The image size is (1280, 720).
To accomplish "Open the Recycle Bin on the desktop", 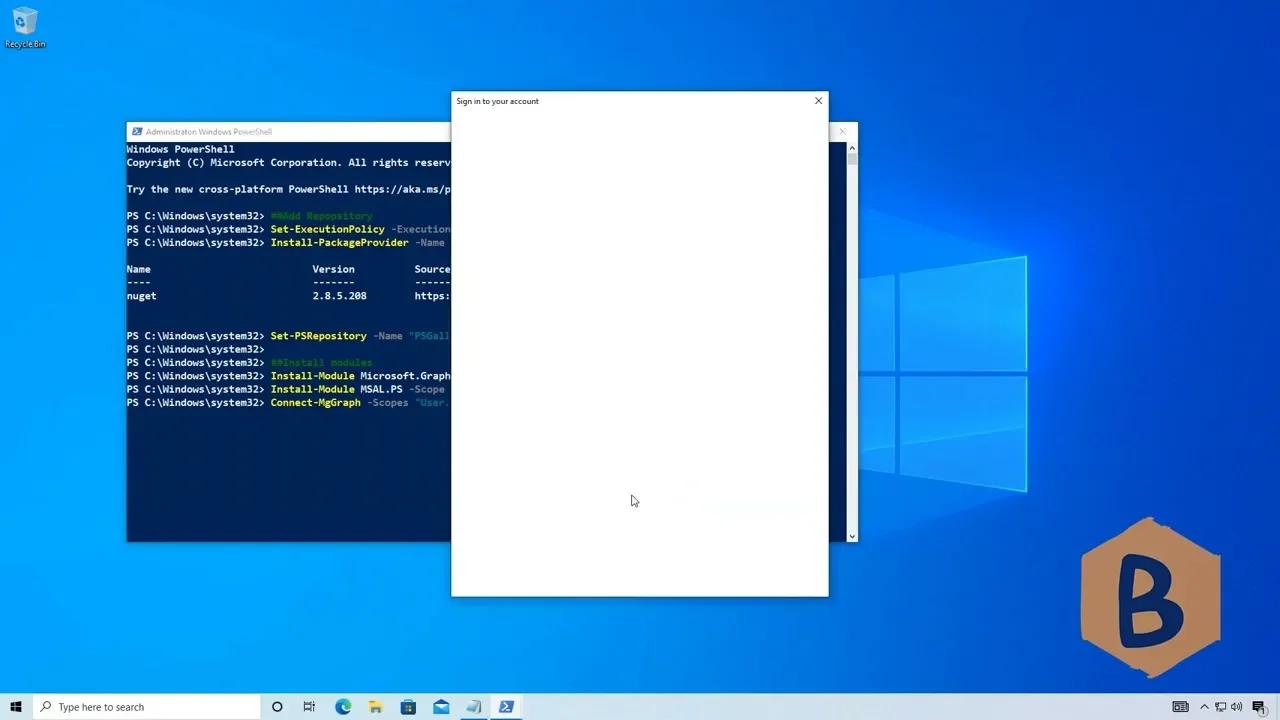I will point(25,27).
